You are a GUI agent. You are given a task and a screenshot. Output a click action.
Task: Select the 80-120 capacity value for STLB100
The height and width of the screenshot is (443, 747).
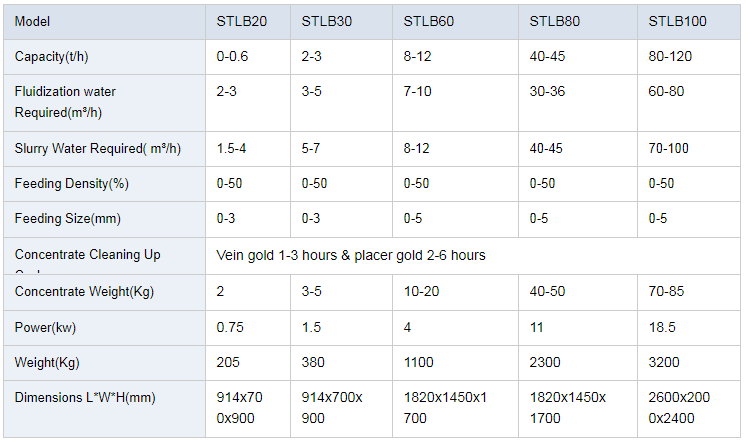[670, 56]
